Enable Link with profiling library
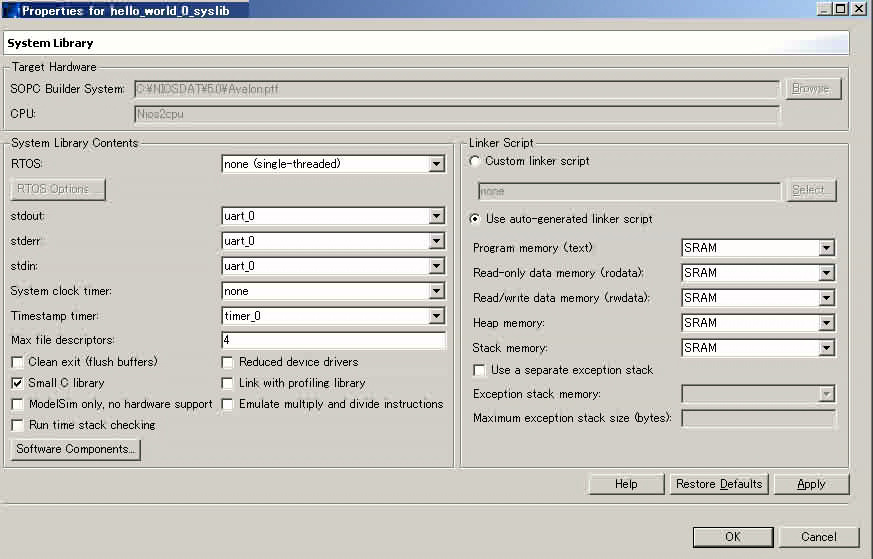This screenshot has height=559, width=873. pos(228,383)
